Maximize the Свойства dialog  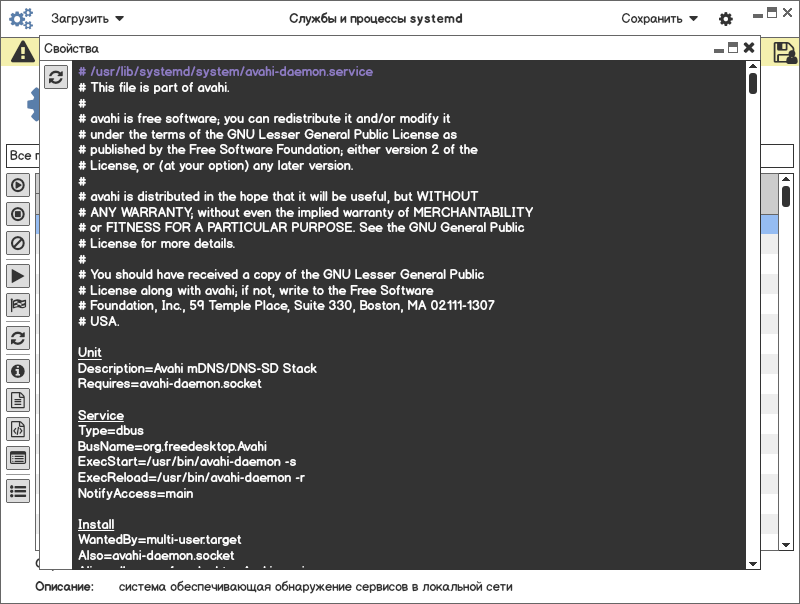point(733,47)
